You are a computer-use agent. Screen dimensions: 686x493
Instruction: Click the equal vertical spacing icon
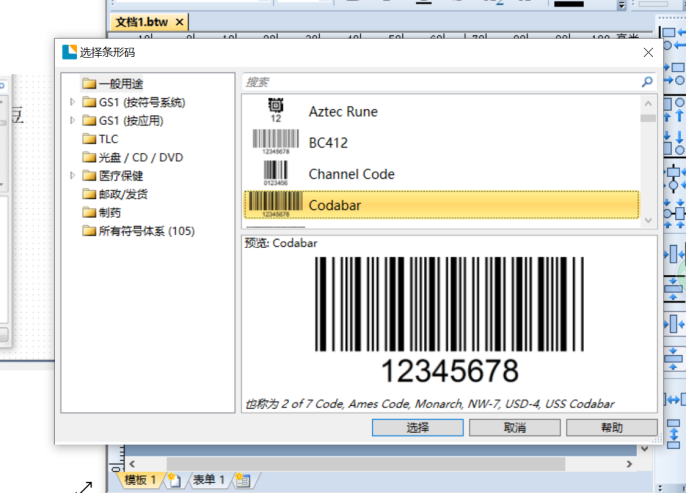click(673, 434)
